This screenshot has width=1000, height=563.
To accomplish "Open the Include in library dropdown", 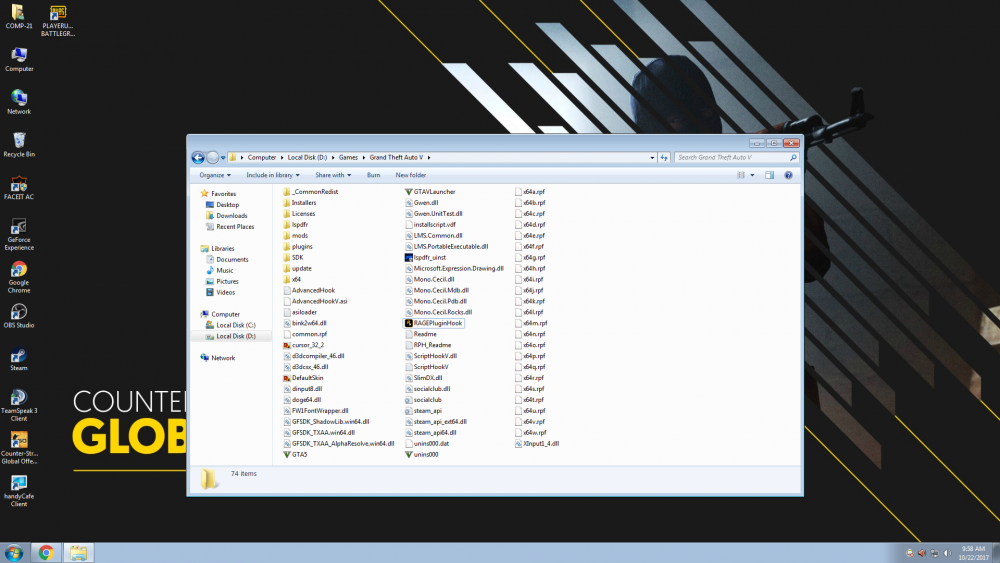I will [272, 175].
